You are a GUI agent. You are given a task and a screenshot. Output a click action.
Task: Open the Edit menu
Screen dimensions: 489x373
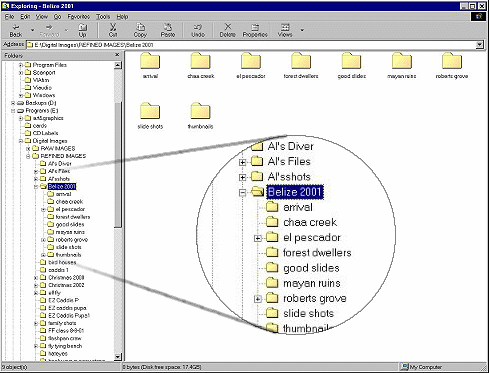point(25,16)
